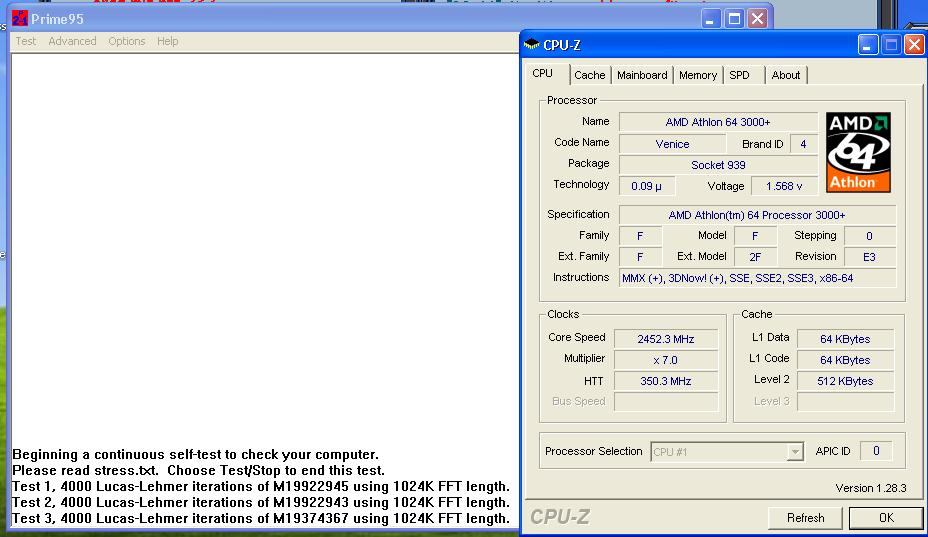928x537 pixels.
Task: Click the AMD Athlon 64 logo
Action: [x=858, y=153]
